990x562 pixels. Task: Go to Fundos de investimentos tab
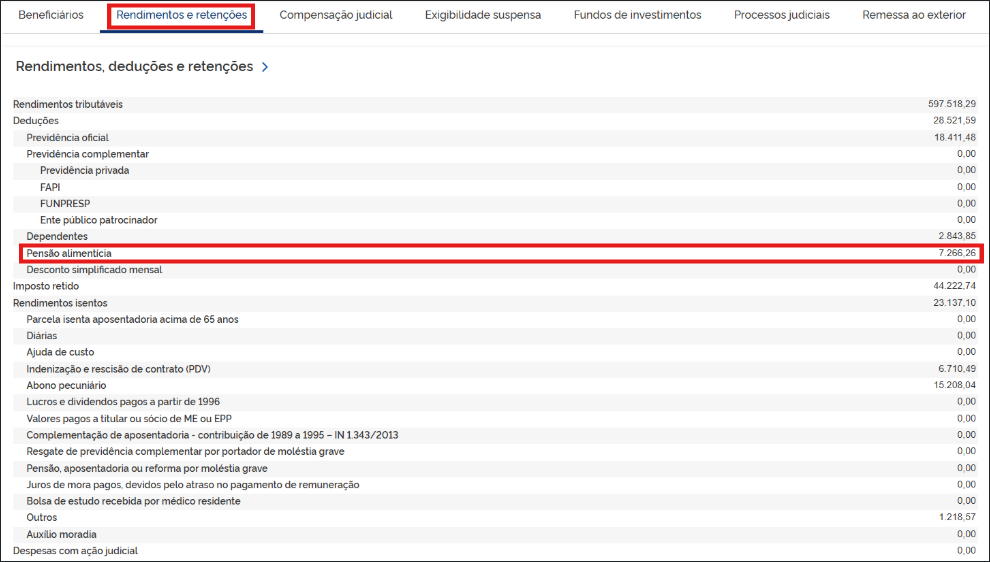coord(638,15)
